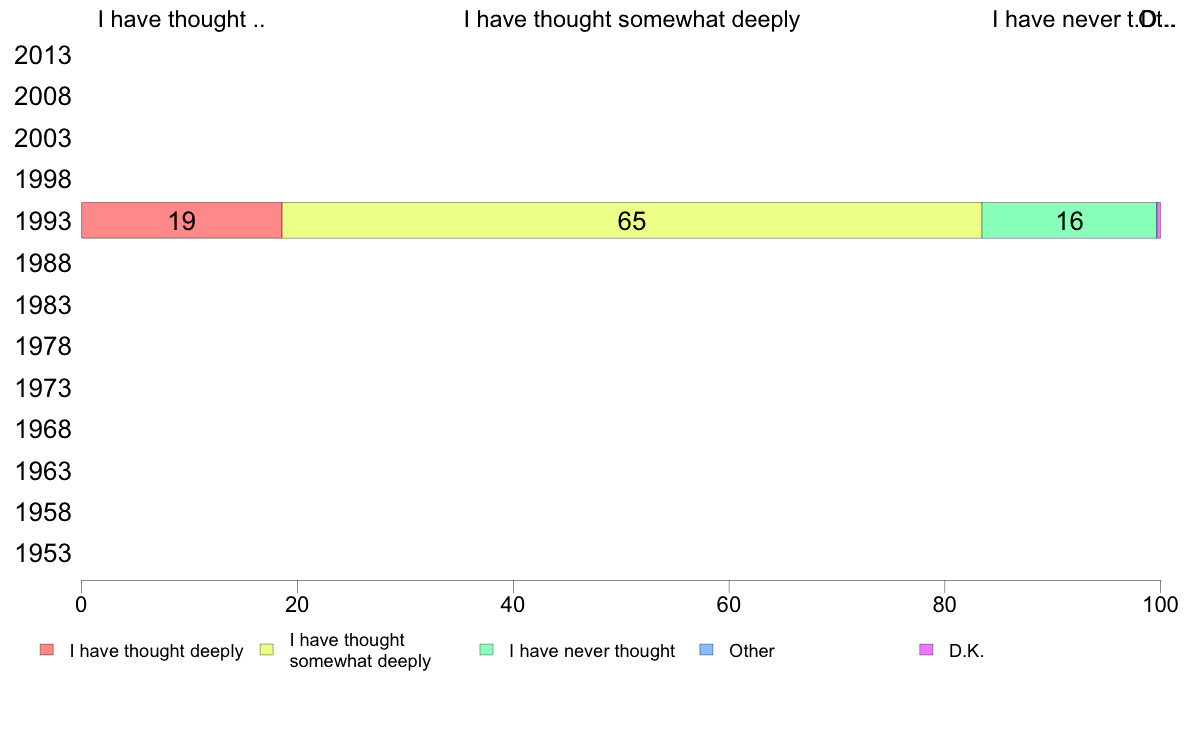
Task: Click the blue 'Other' legend swatch
Action: (x=706, y=650)
